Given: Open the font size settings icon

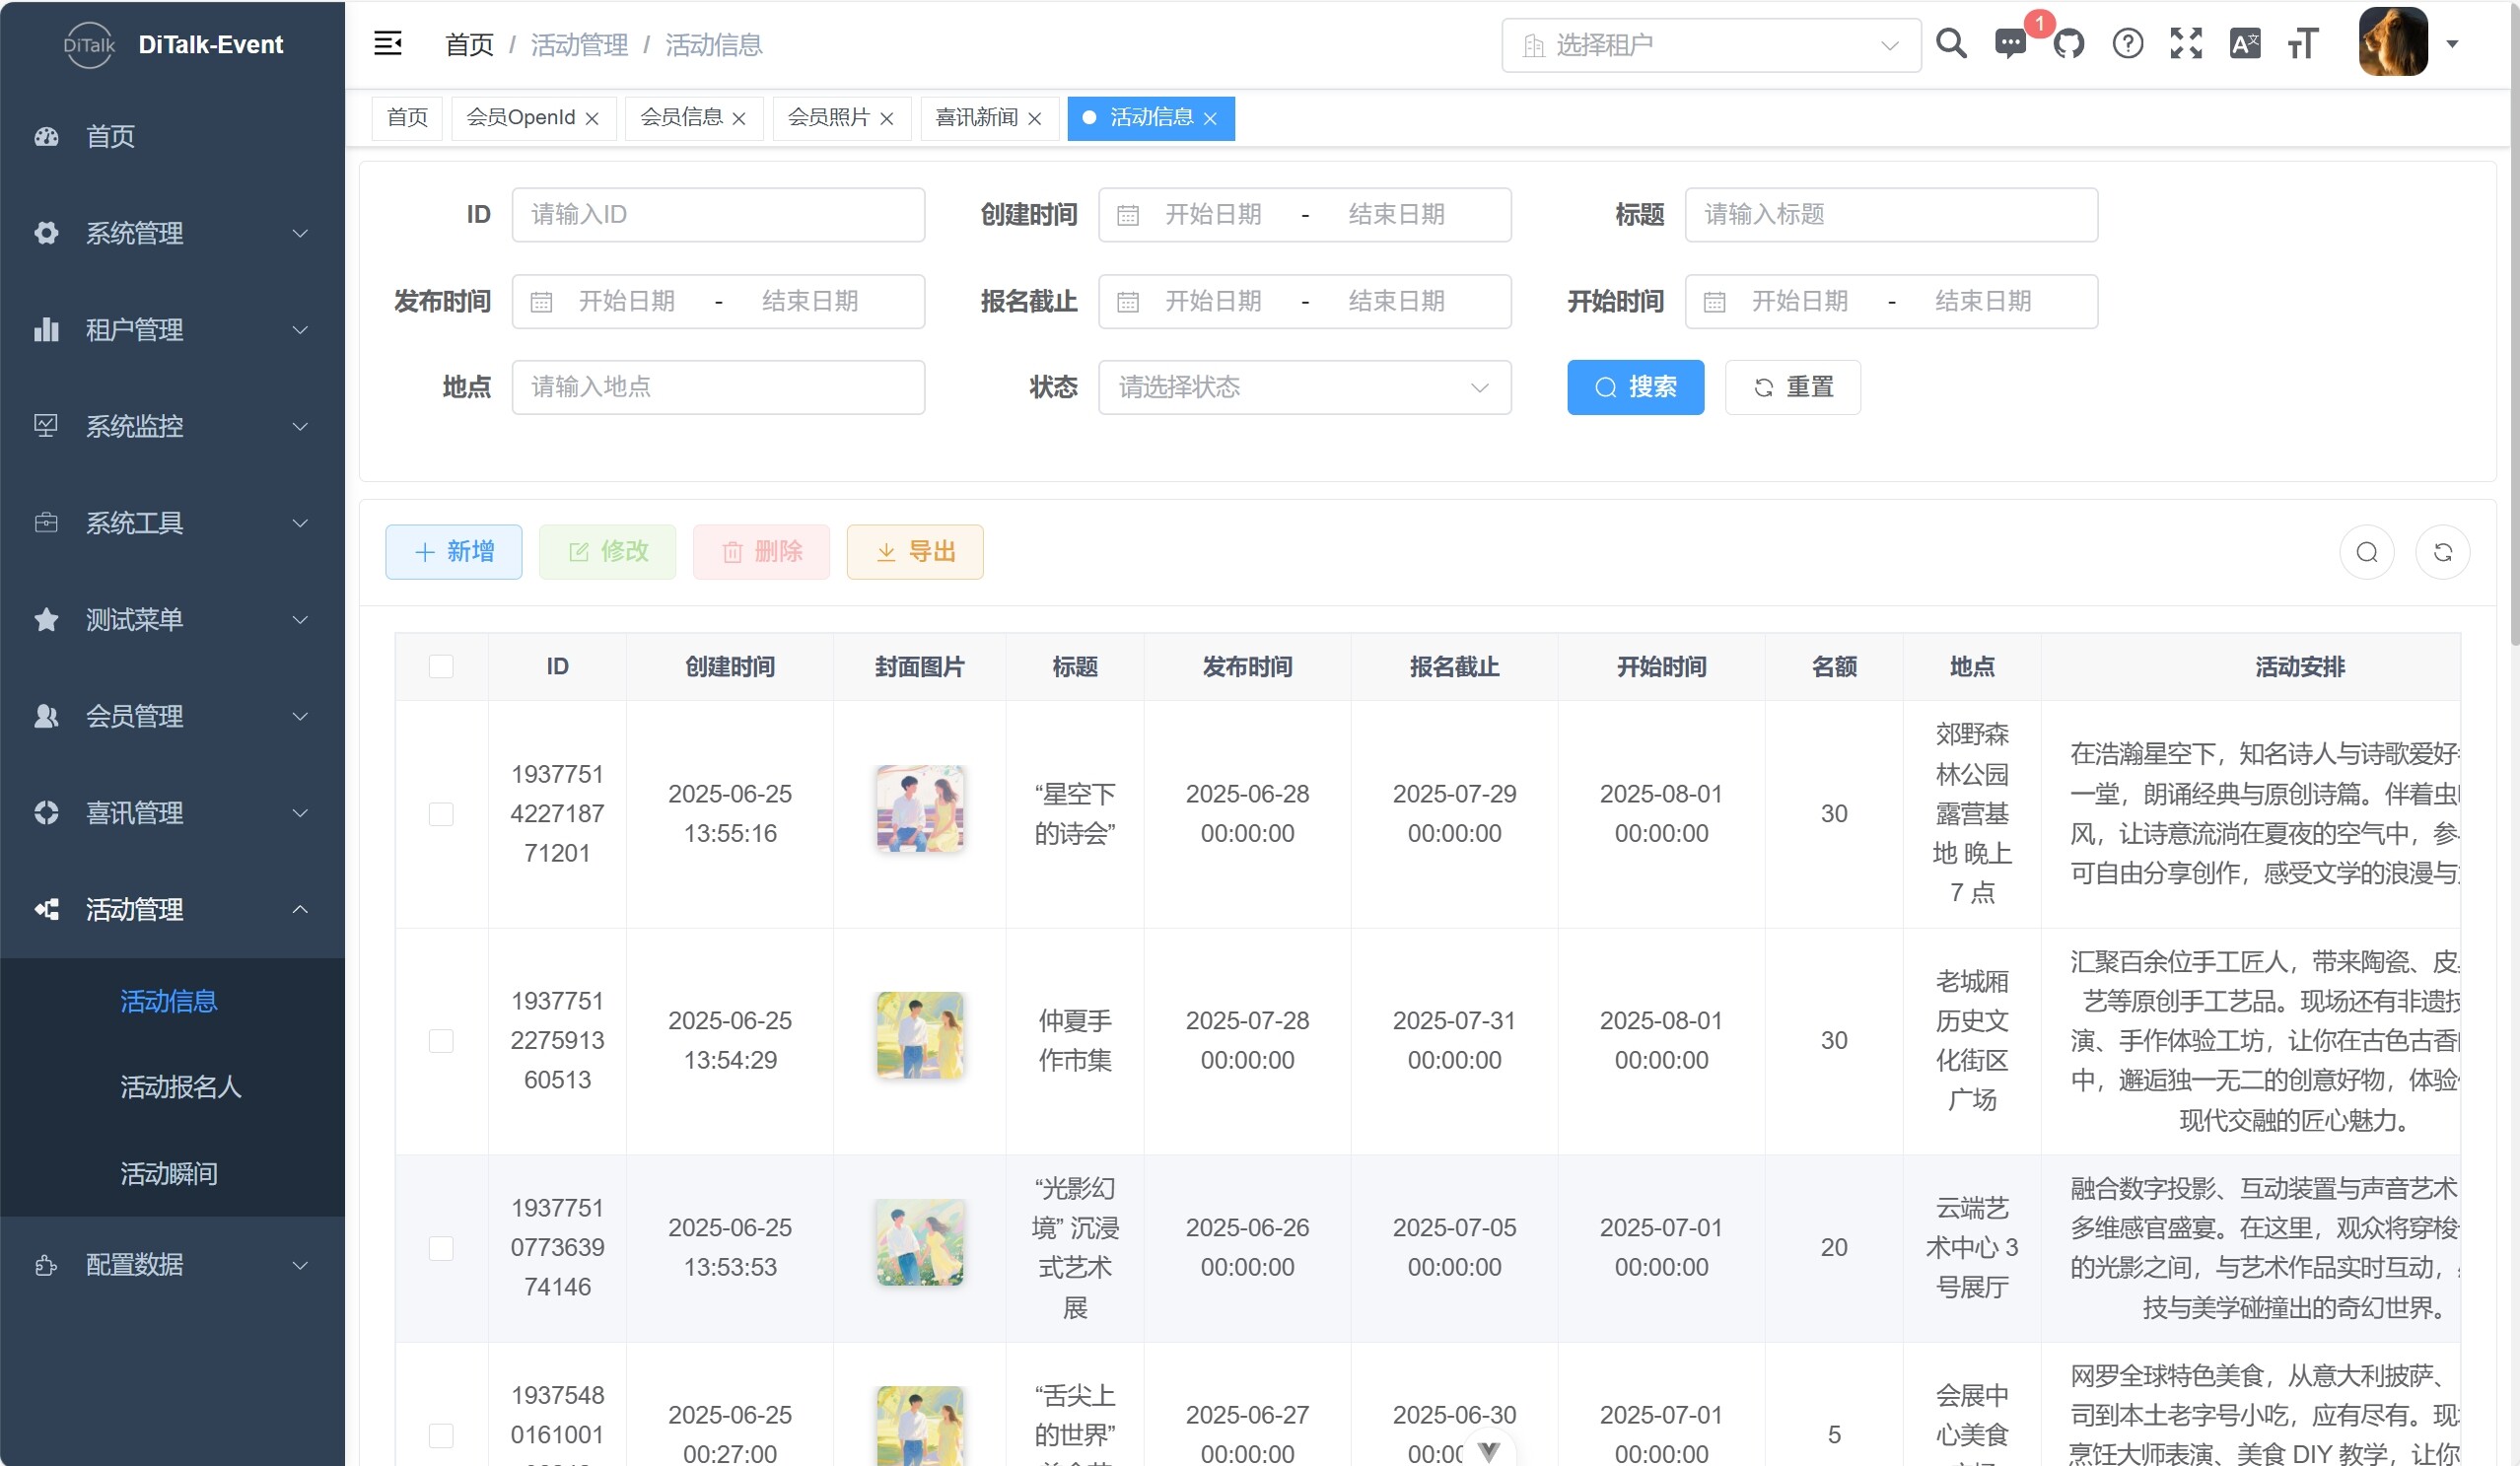Looking at the screenshot, I should tap(2302, 44).
